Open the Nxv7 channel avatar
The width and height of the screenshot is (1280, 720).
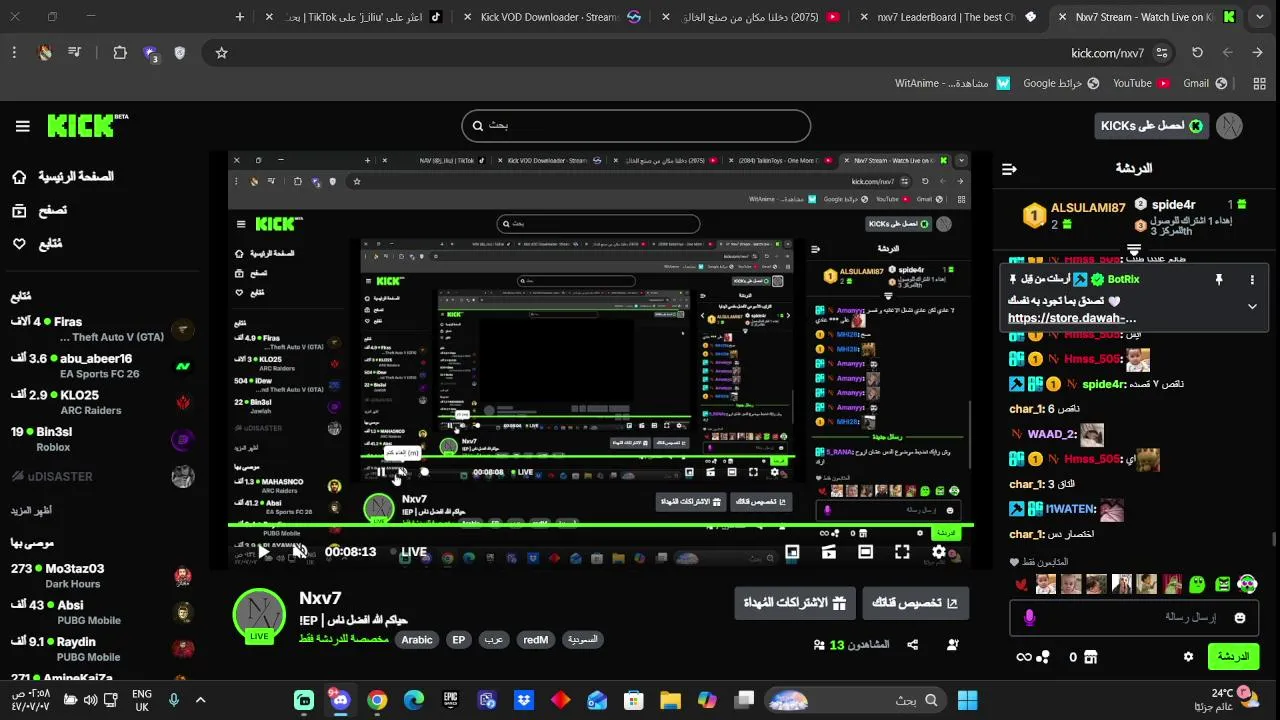pos(259,615)
